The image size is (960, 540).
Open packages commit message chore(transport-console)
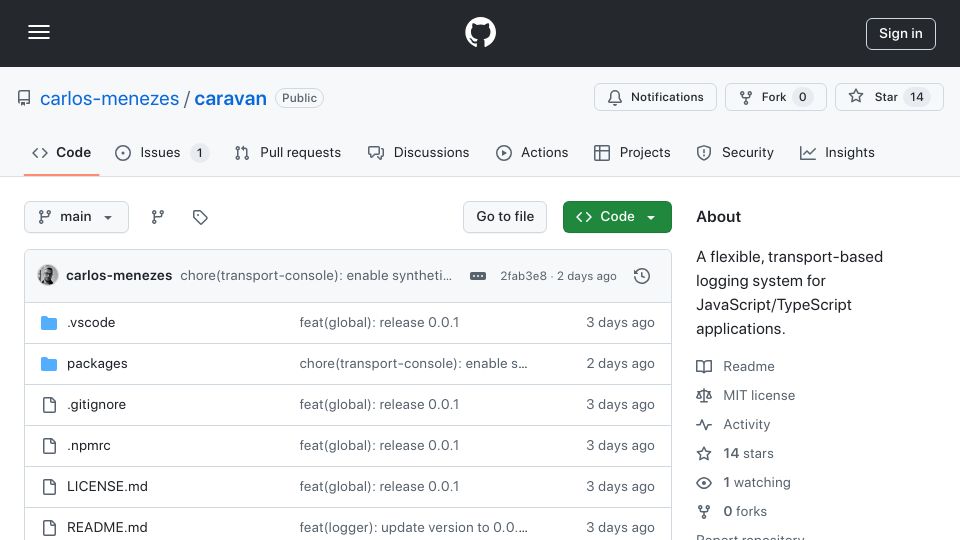(x=413, y=364)
